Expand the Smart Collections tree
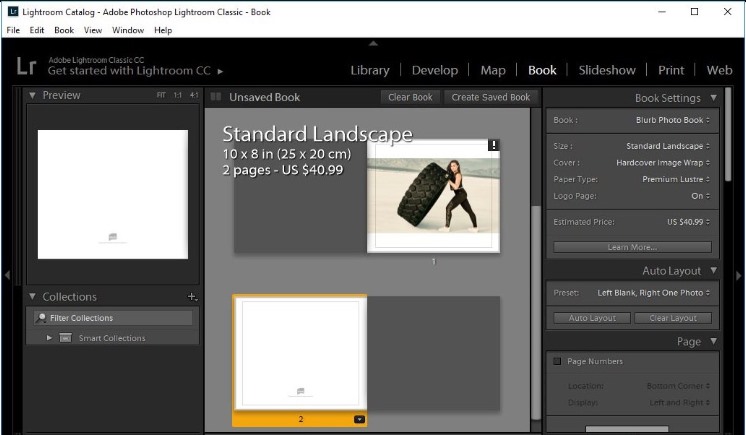 [x=49, y=338]
